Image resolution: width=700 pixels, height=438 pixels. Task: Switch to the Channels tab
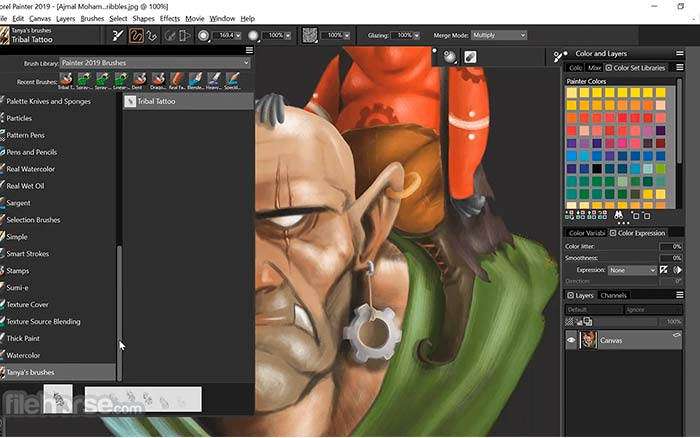pyautogui.click(x=613, y=296)
